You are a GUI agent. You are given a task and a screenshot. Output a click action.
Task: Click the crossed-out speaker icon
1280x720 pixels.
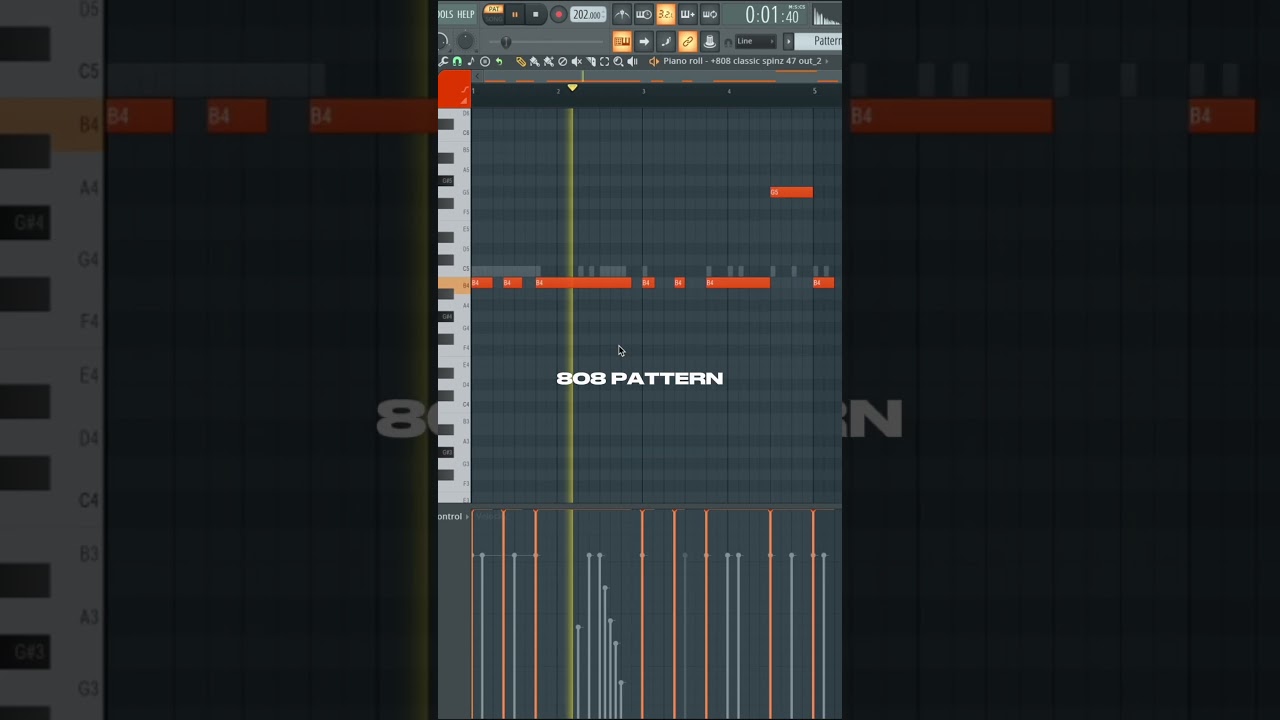pos(577,61)
